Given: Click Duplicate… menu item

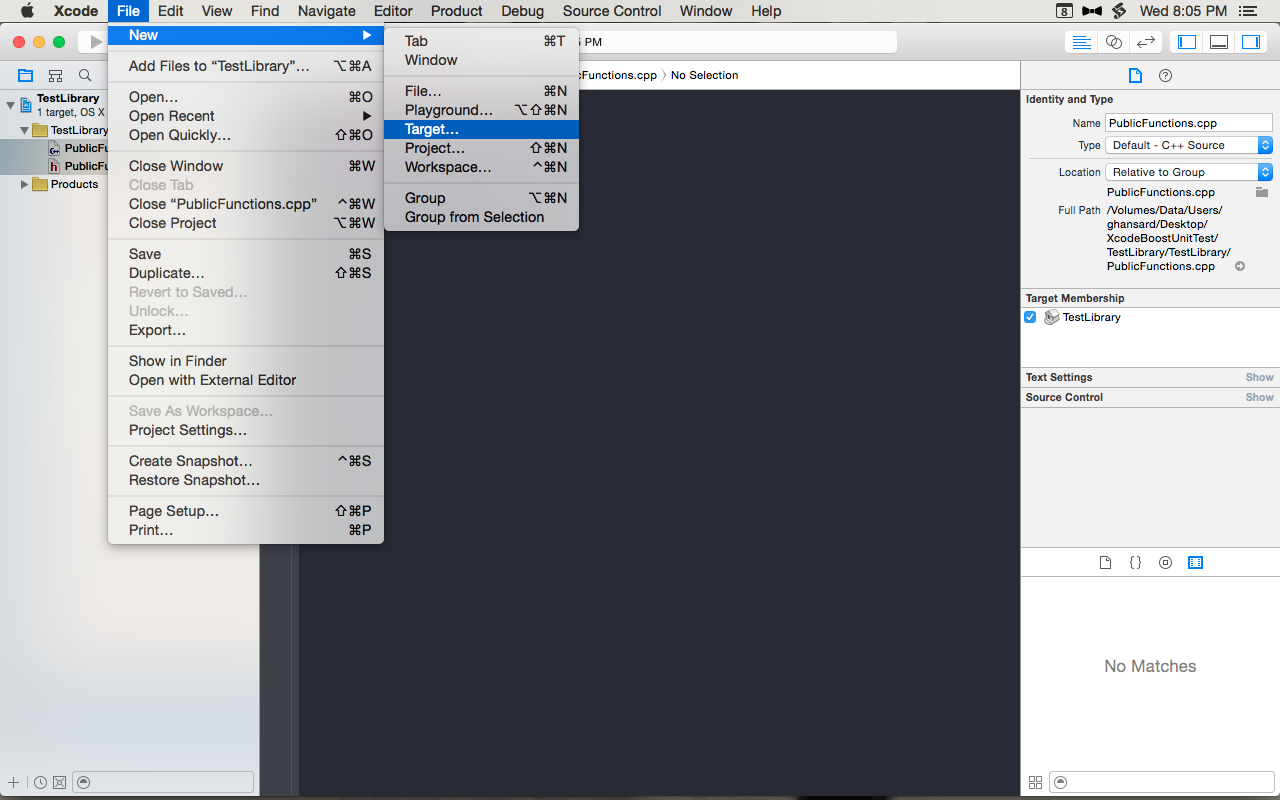Looking at the screenshot, I should click(246, 273).
